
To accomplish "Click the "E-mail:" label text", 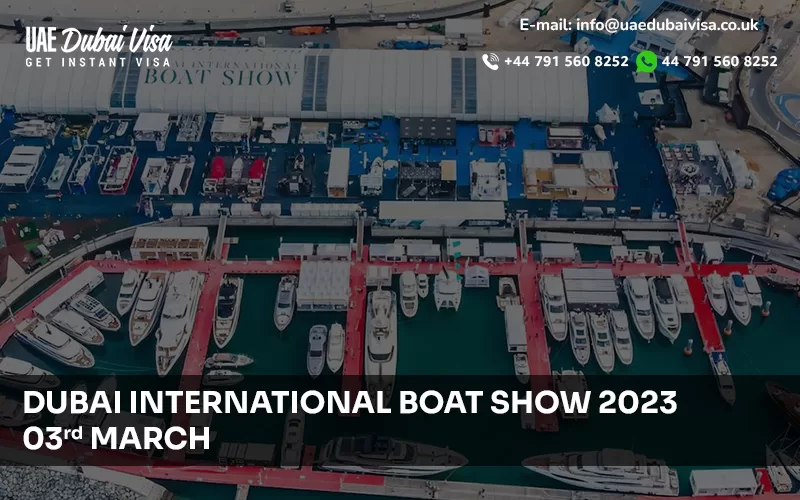I will [x=545, y=25].
